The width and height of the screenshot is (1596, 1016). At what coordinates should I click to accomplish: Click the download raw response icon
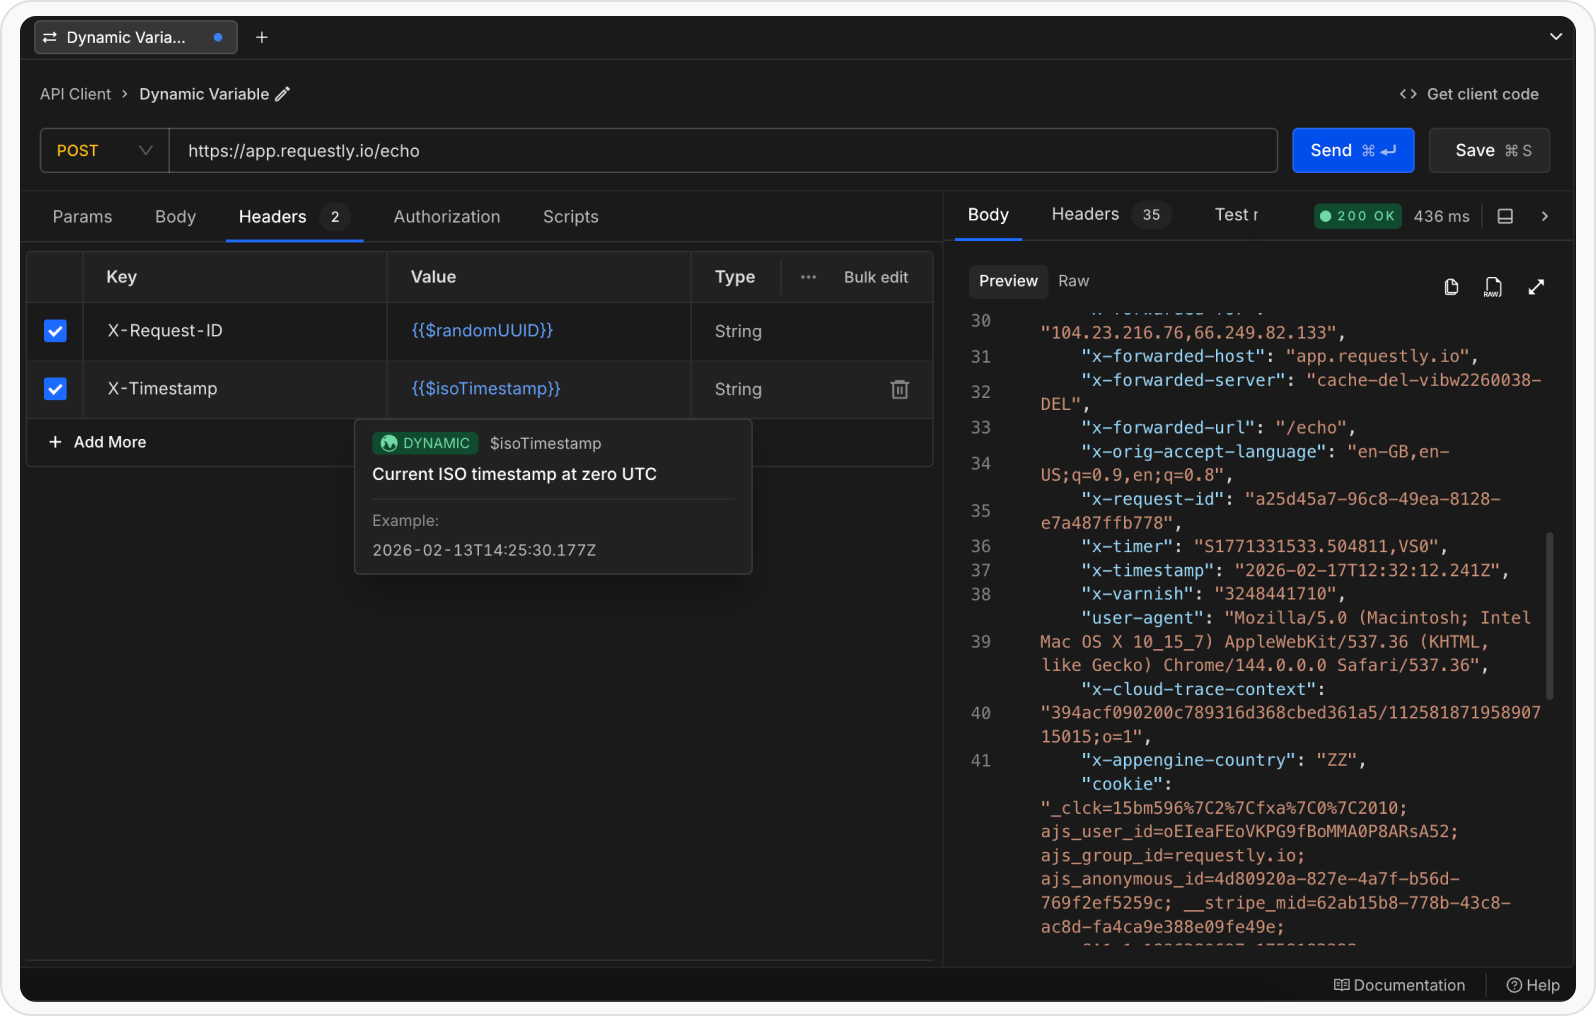coord(1492,287)
